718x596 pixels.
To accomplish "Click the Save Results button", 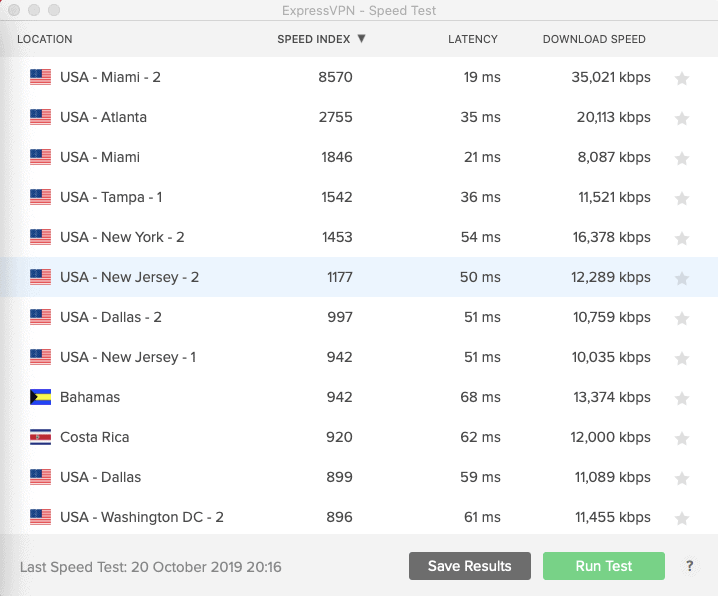I will pos(470,566).
